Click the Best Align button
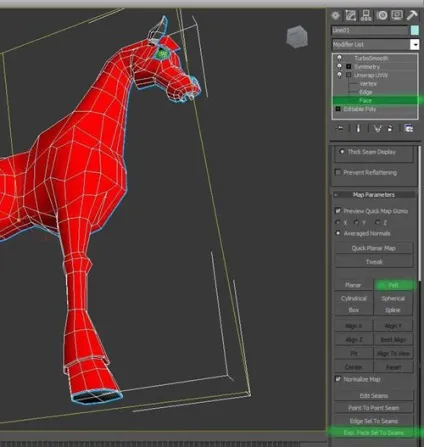Image resolution: width=424 pixels, height=447 pixels. (x=393, y=340)
